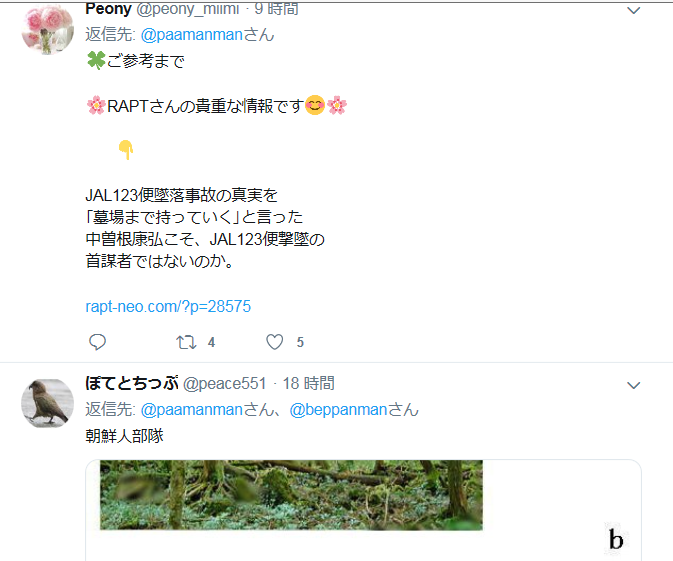673x561 pixels.
Task: Open the 9 時間 timestamp on Peony's tweet
Action: point(276,9)
